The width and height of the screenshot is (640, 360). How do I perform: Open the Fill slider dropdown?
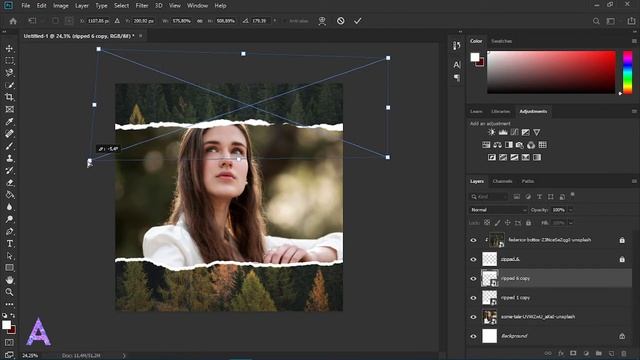tap(571, 223)
